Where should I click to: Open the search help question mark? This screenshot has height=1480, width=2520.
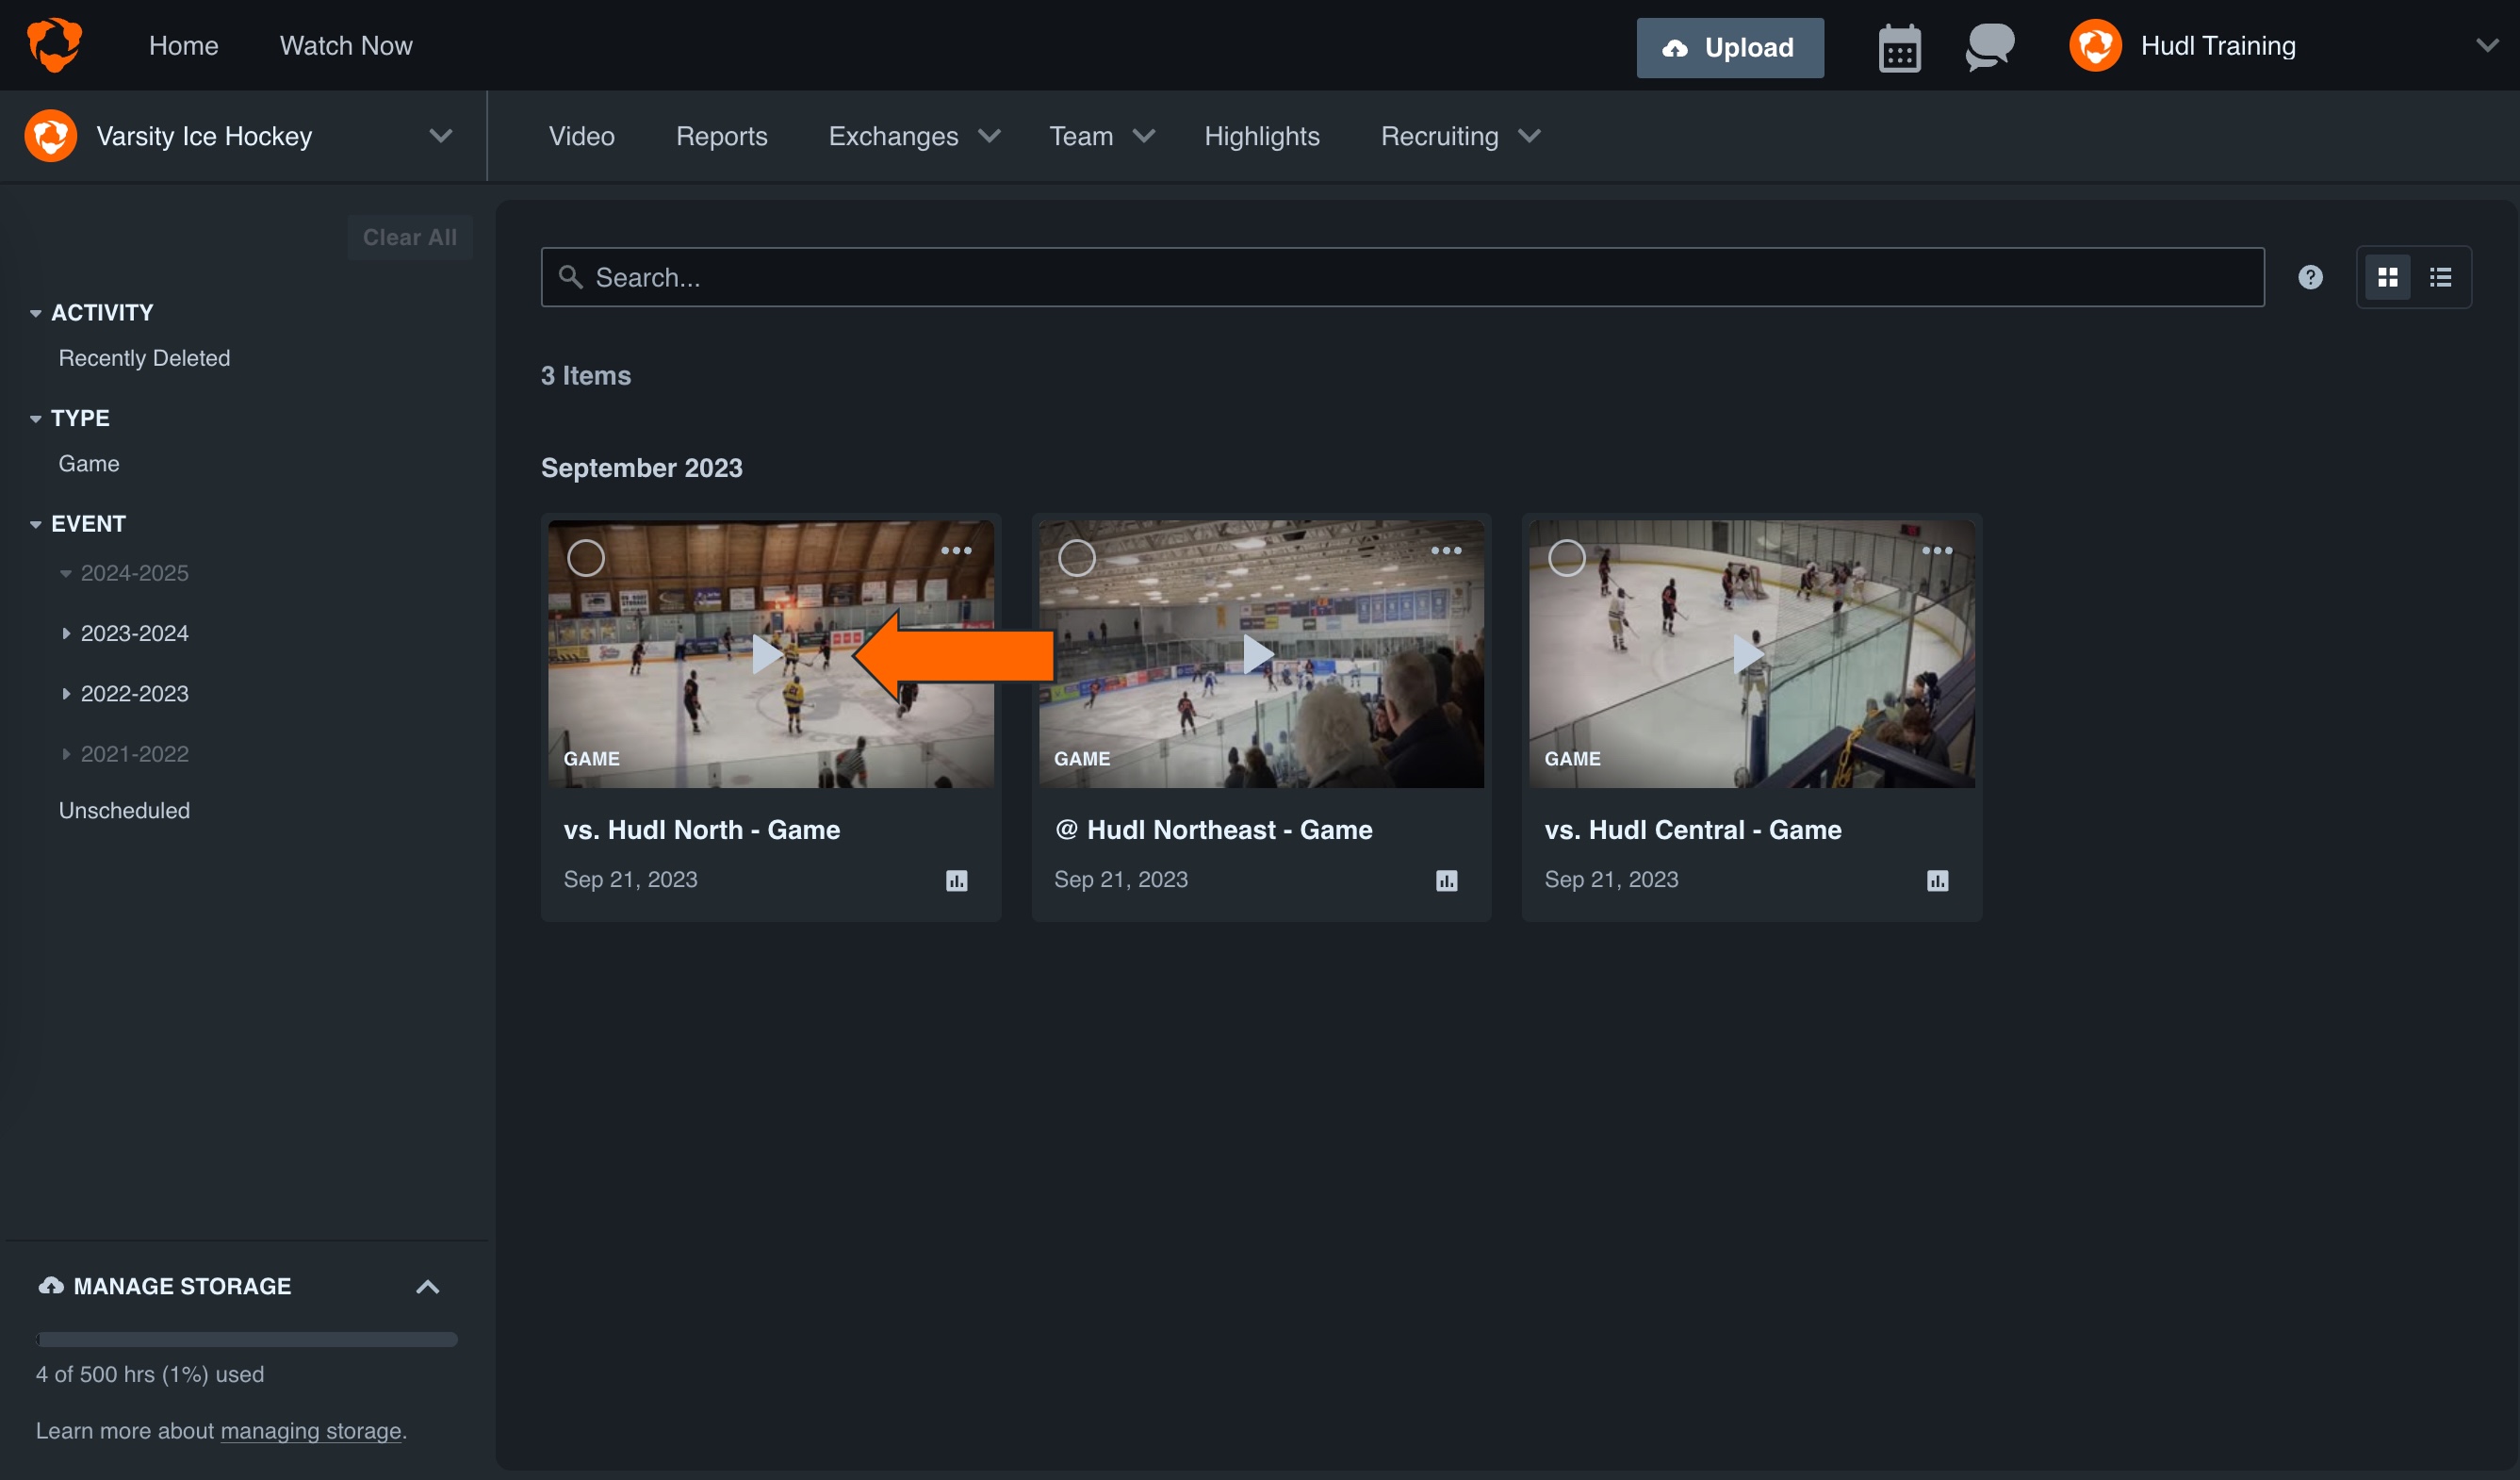pos(2310,277)
